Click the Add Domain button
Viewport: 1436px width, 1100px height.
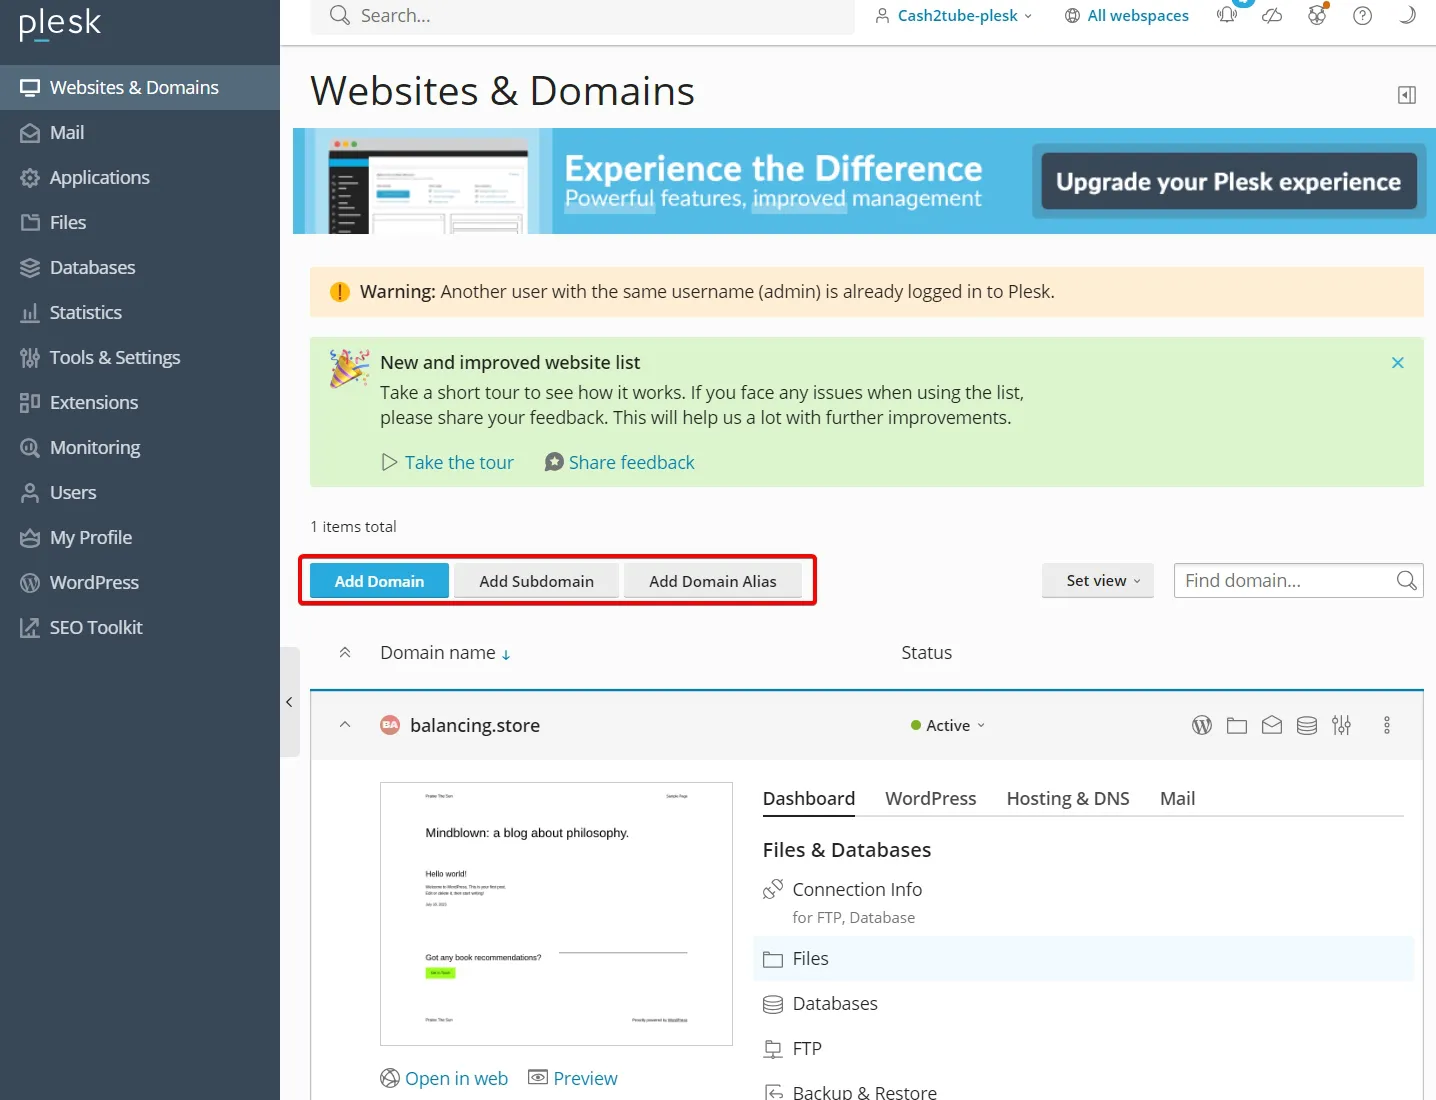click(379, 581)
